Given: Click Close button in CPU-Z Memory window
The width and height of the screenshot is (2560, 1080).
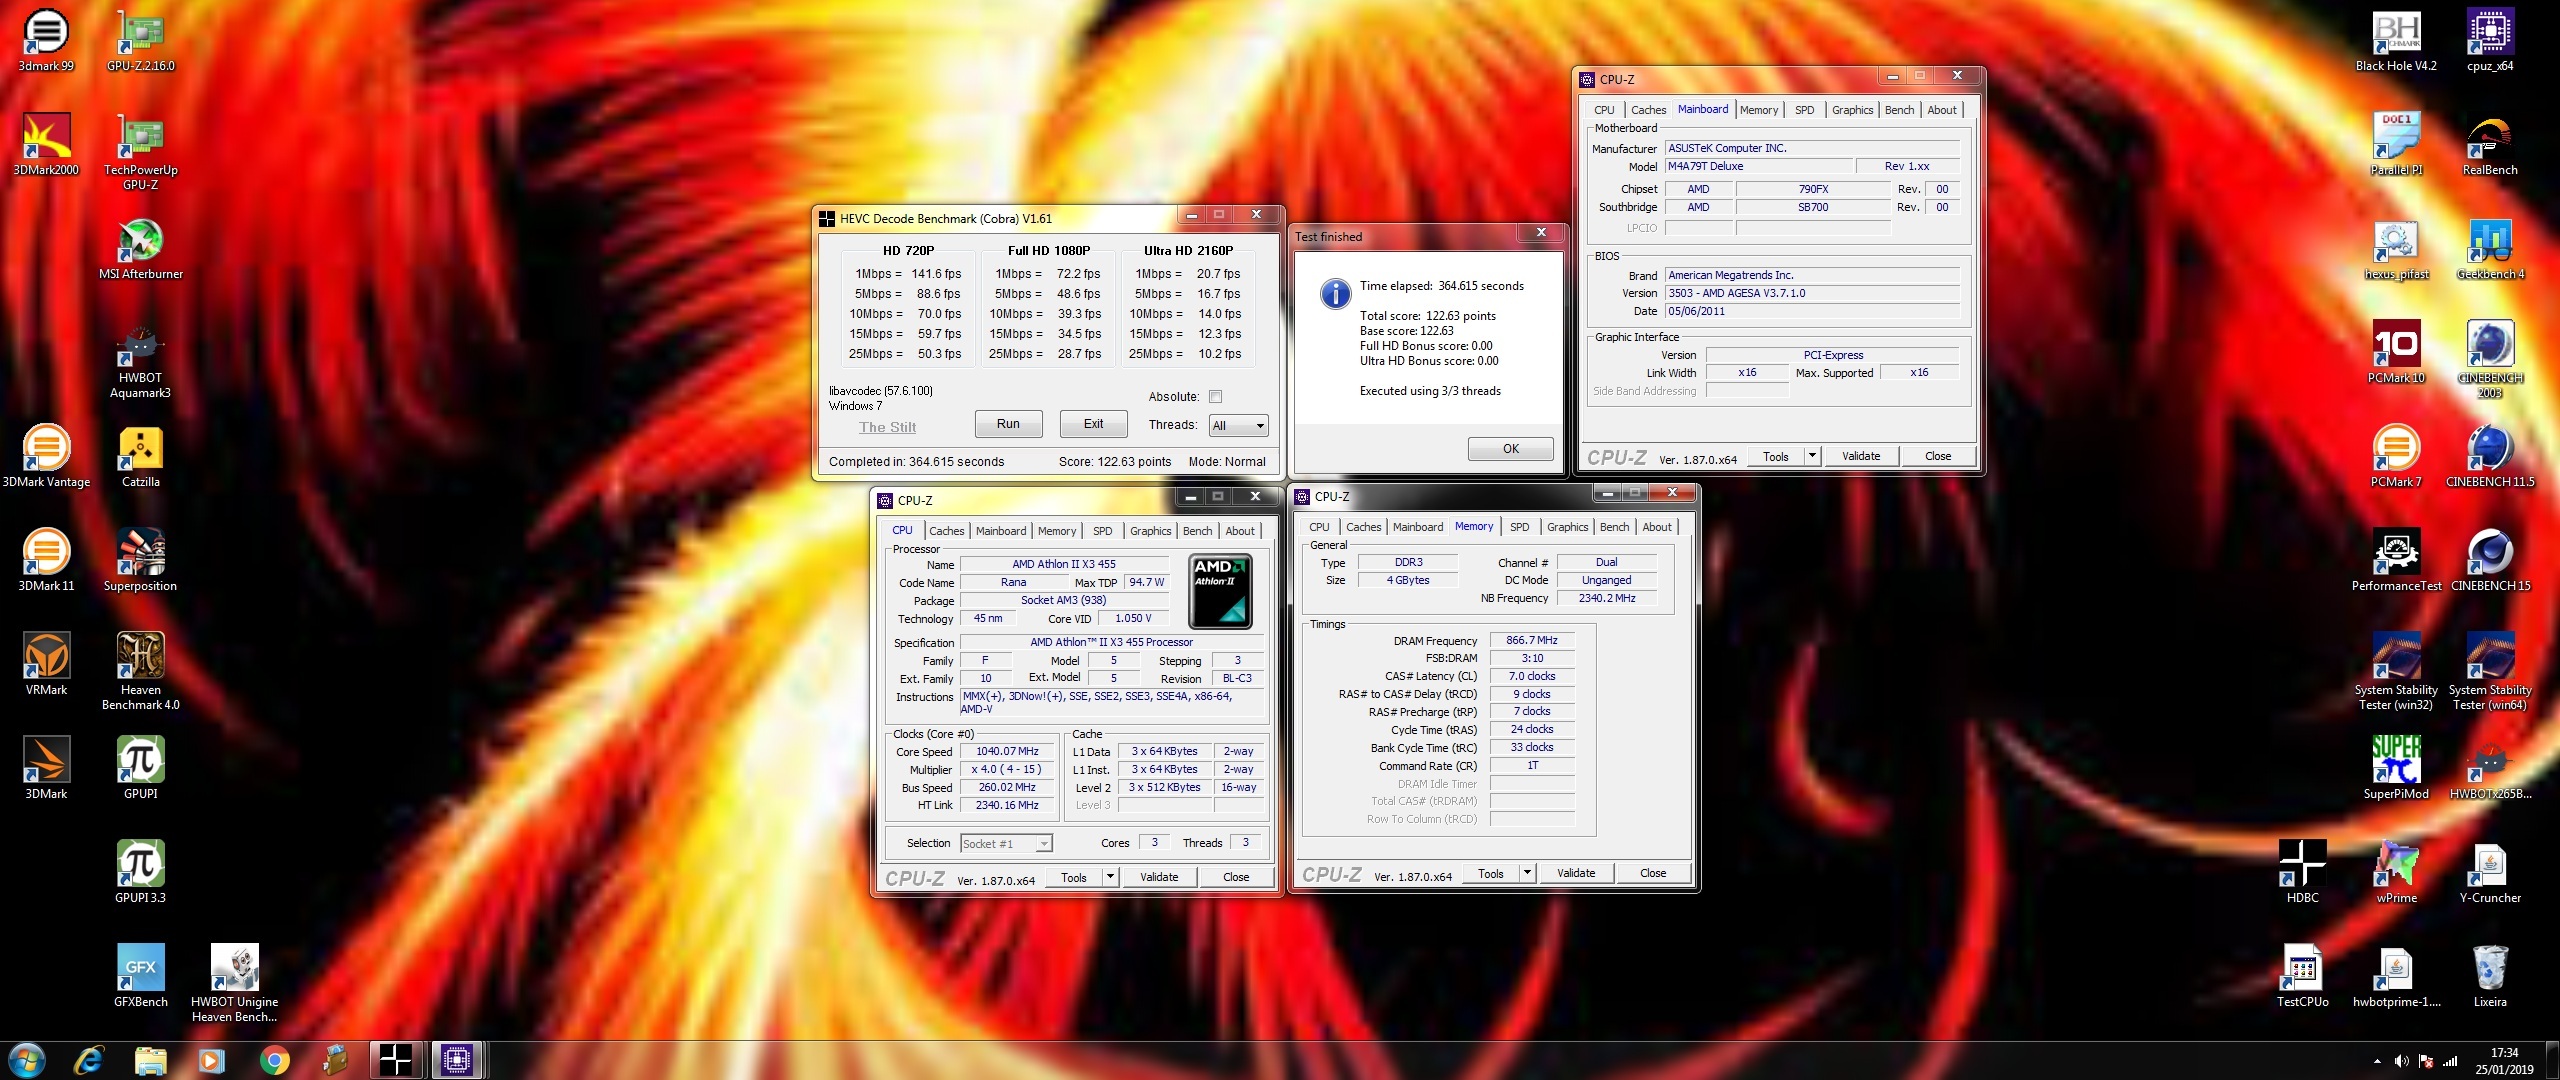Looking at the screenshot, I should click(x=1652, y=873).
